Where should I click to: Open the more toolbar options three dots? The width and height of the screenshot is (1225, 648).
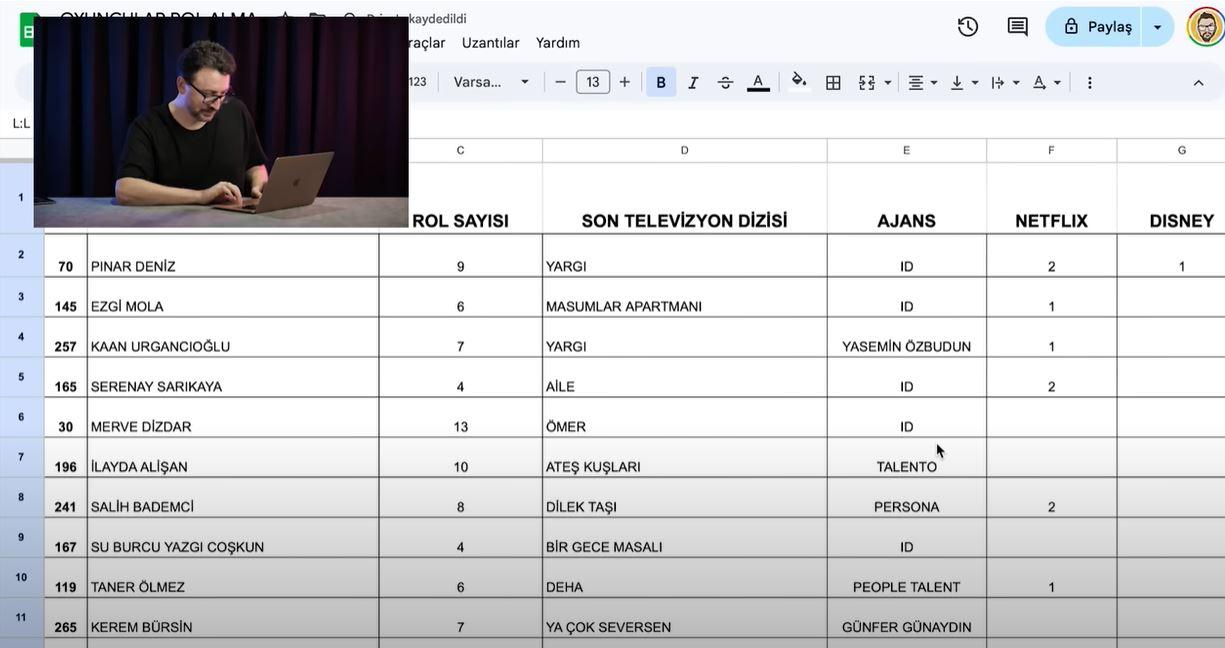[x=1090, y=82]
